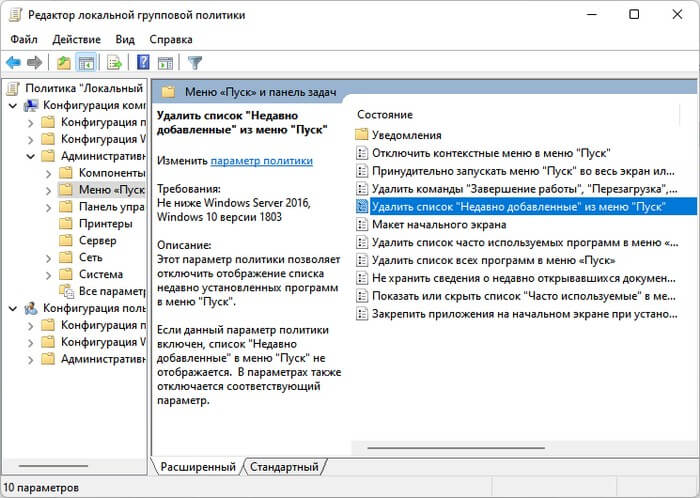Screen dimensions: 700x498
Task: Click the folder icon in the «Меню Пуск» header
Action: (168, 92)
